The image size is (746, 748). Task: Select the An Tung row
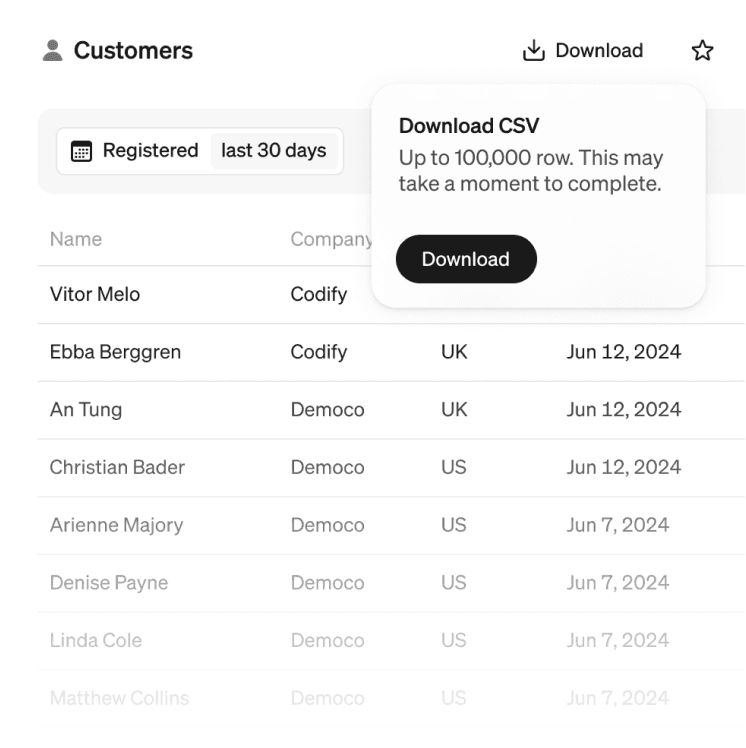pyautogui.click(x=86, y=410)
